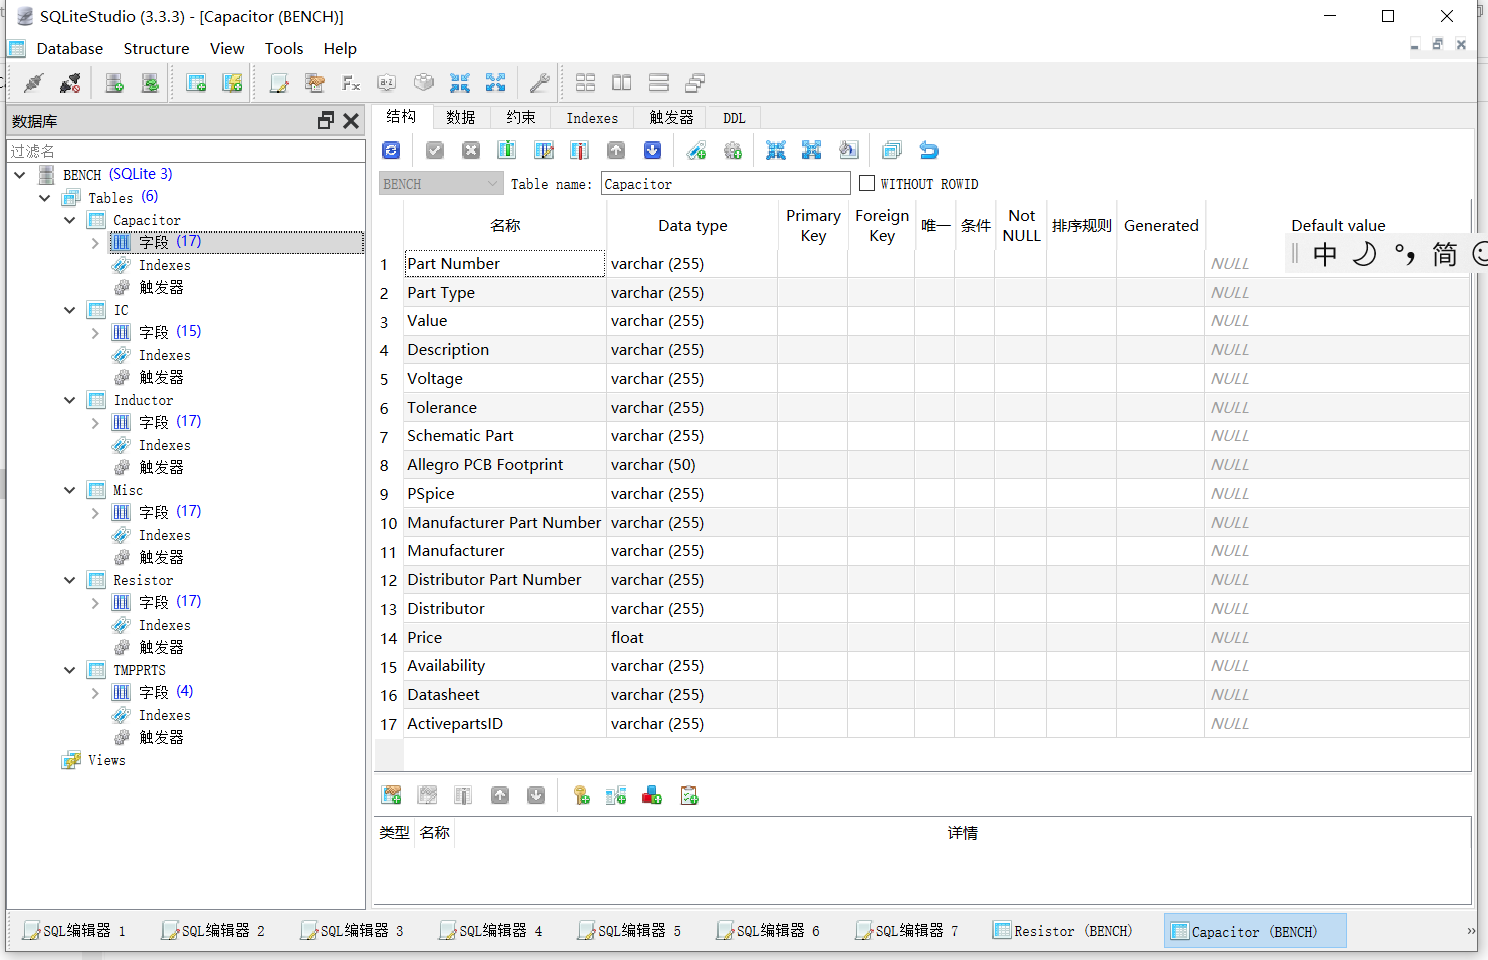Image resolution: width=1488 pixels, height=960 pixels.
Task: Click the create index icon
Action: tap(697, 150)
